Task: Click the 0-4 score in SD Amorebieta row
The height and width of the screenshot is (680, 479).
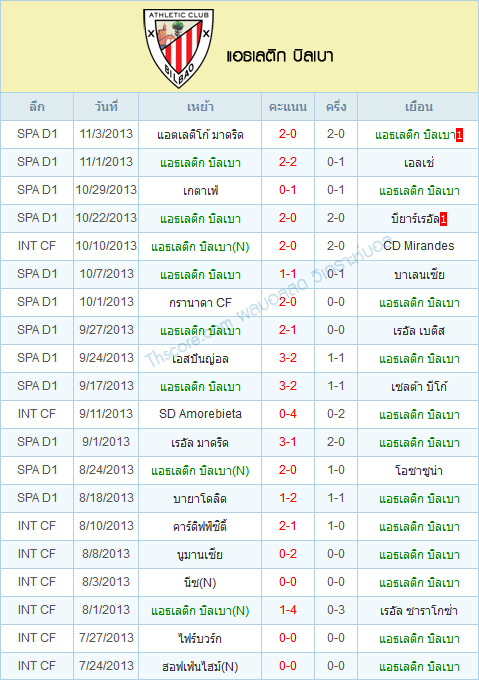Action: (288, 414)
